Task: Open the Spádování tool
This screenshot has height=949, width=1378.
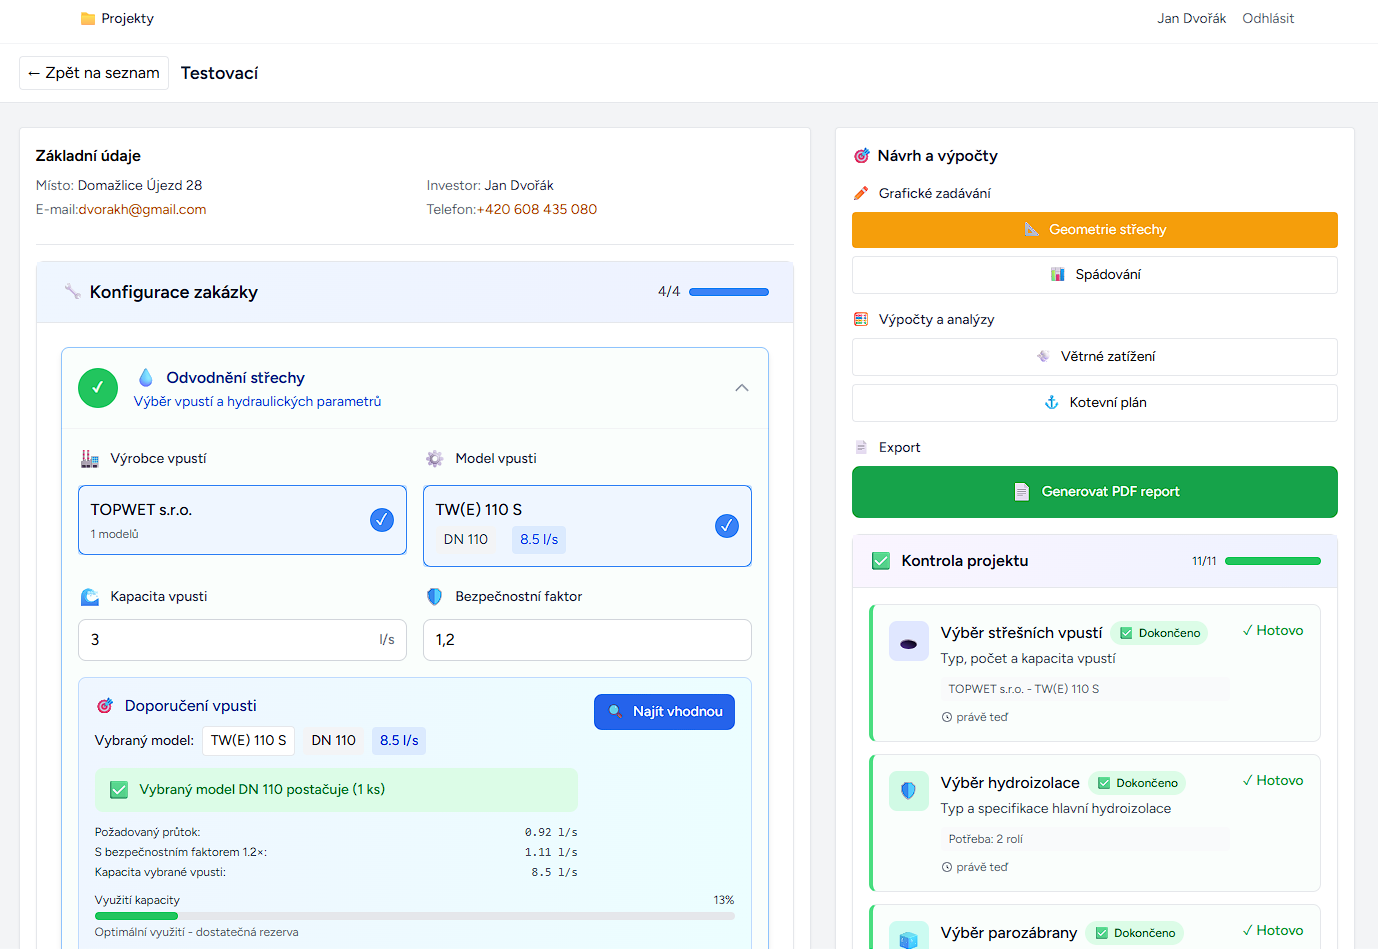Action: point(1095,275)
